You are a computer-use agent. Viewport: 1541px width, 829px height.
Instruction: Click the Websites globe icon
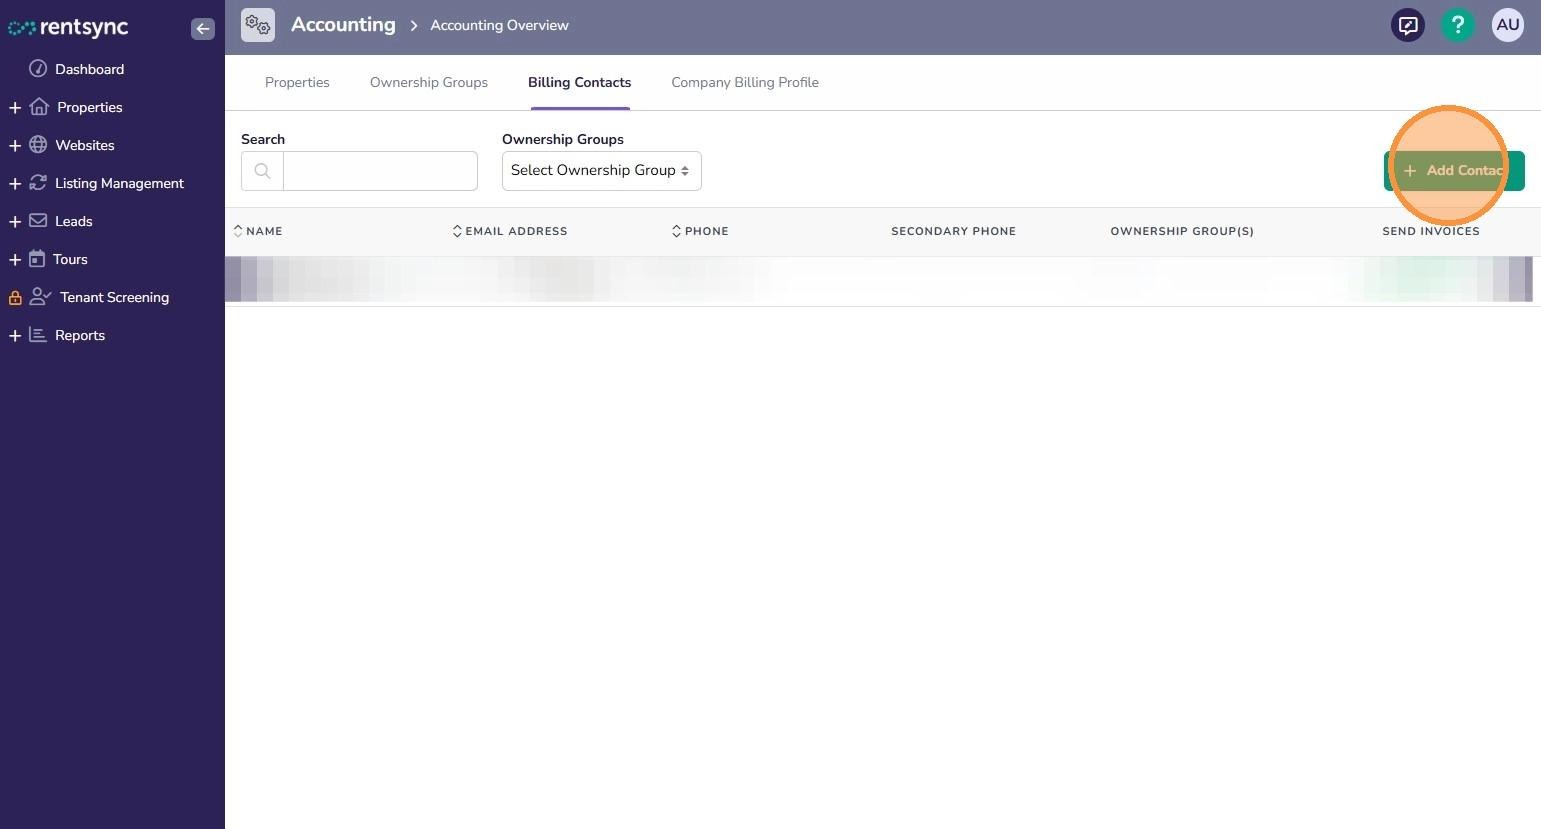[38, 144]
